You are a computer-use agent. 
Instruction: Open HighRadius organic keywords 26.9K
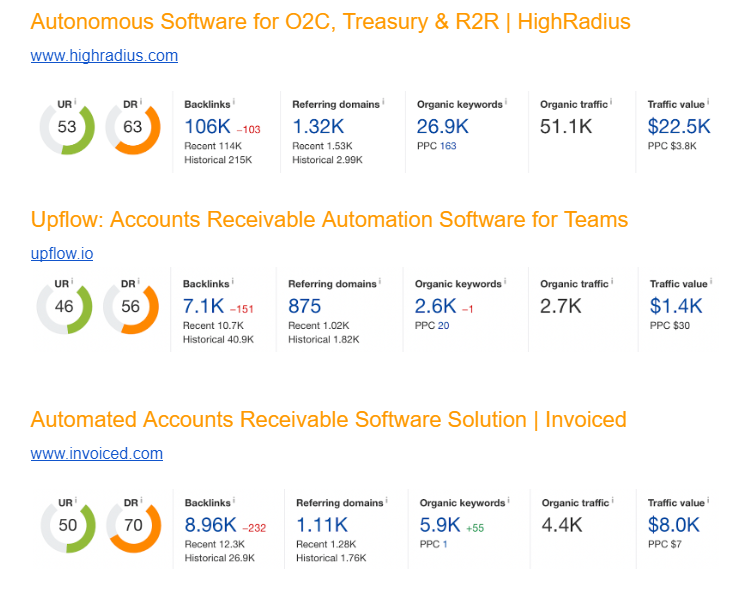(443, 127)
